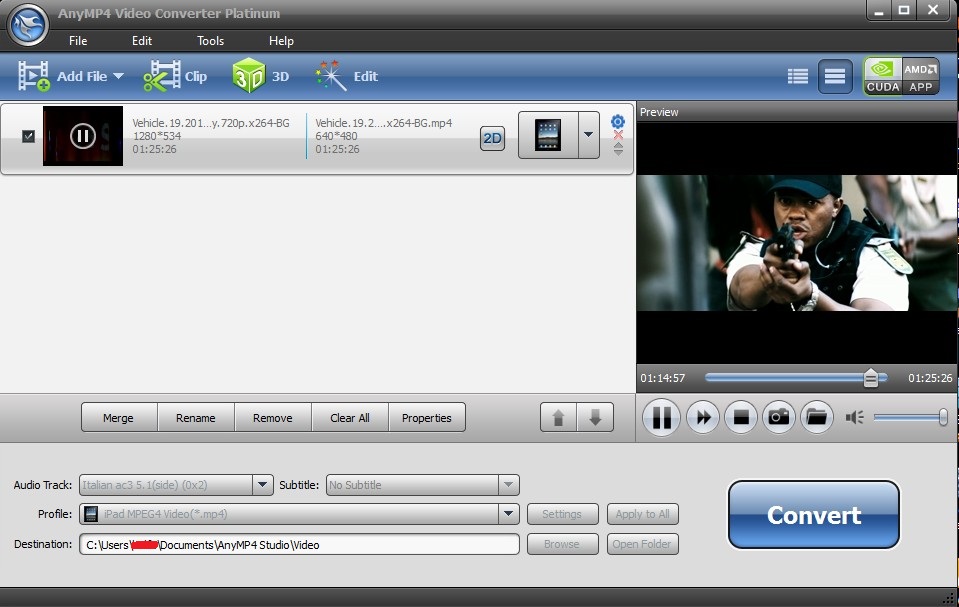Move file down with arrow button
Image resolution: width=959 pixels, height=607 pixels.
coord(595,417)
